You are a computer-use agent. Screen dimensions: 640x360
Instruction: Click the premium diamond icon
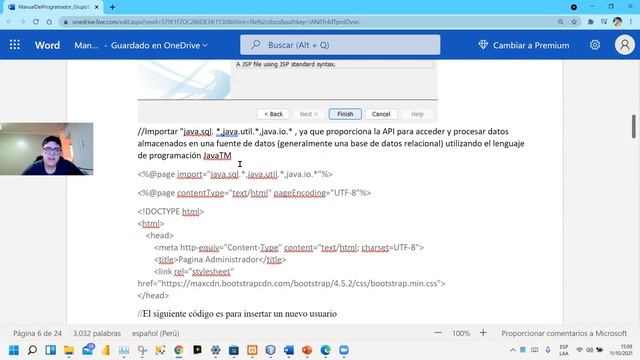click(483, 45)
